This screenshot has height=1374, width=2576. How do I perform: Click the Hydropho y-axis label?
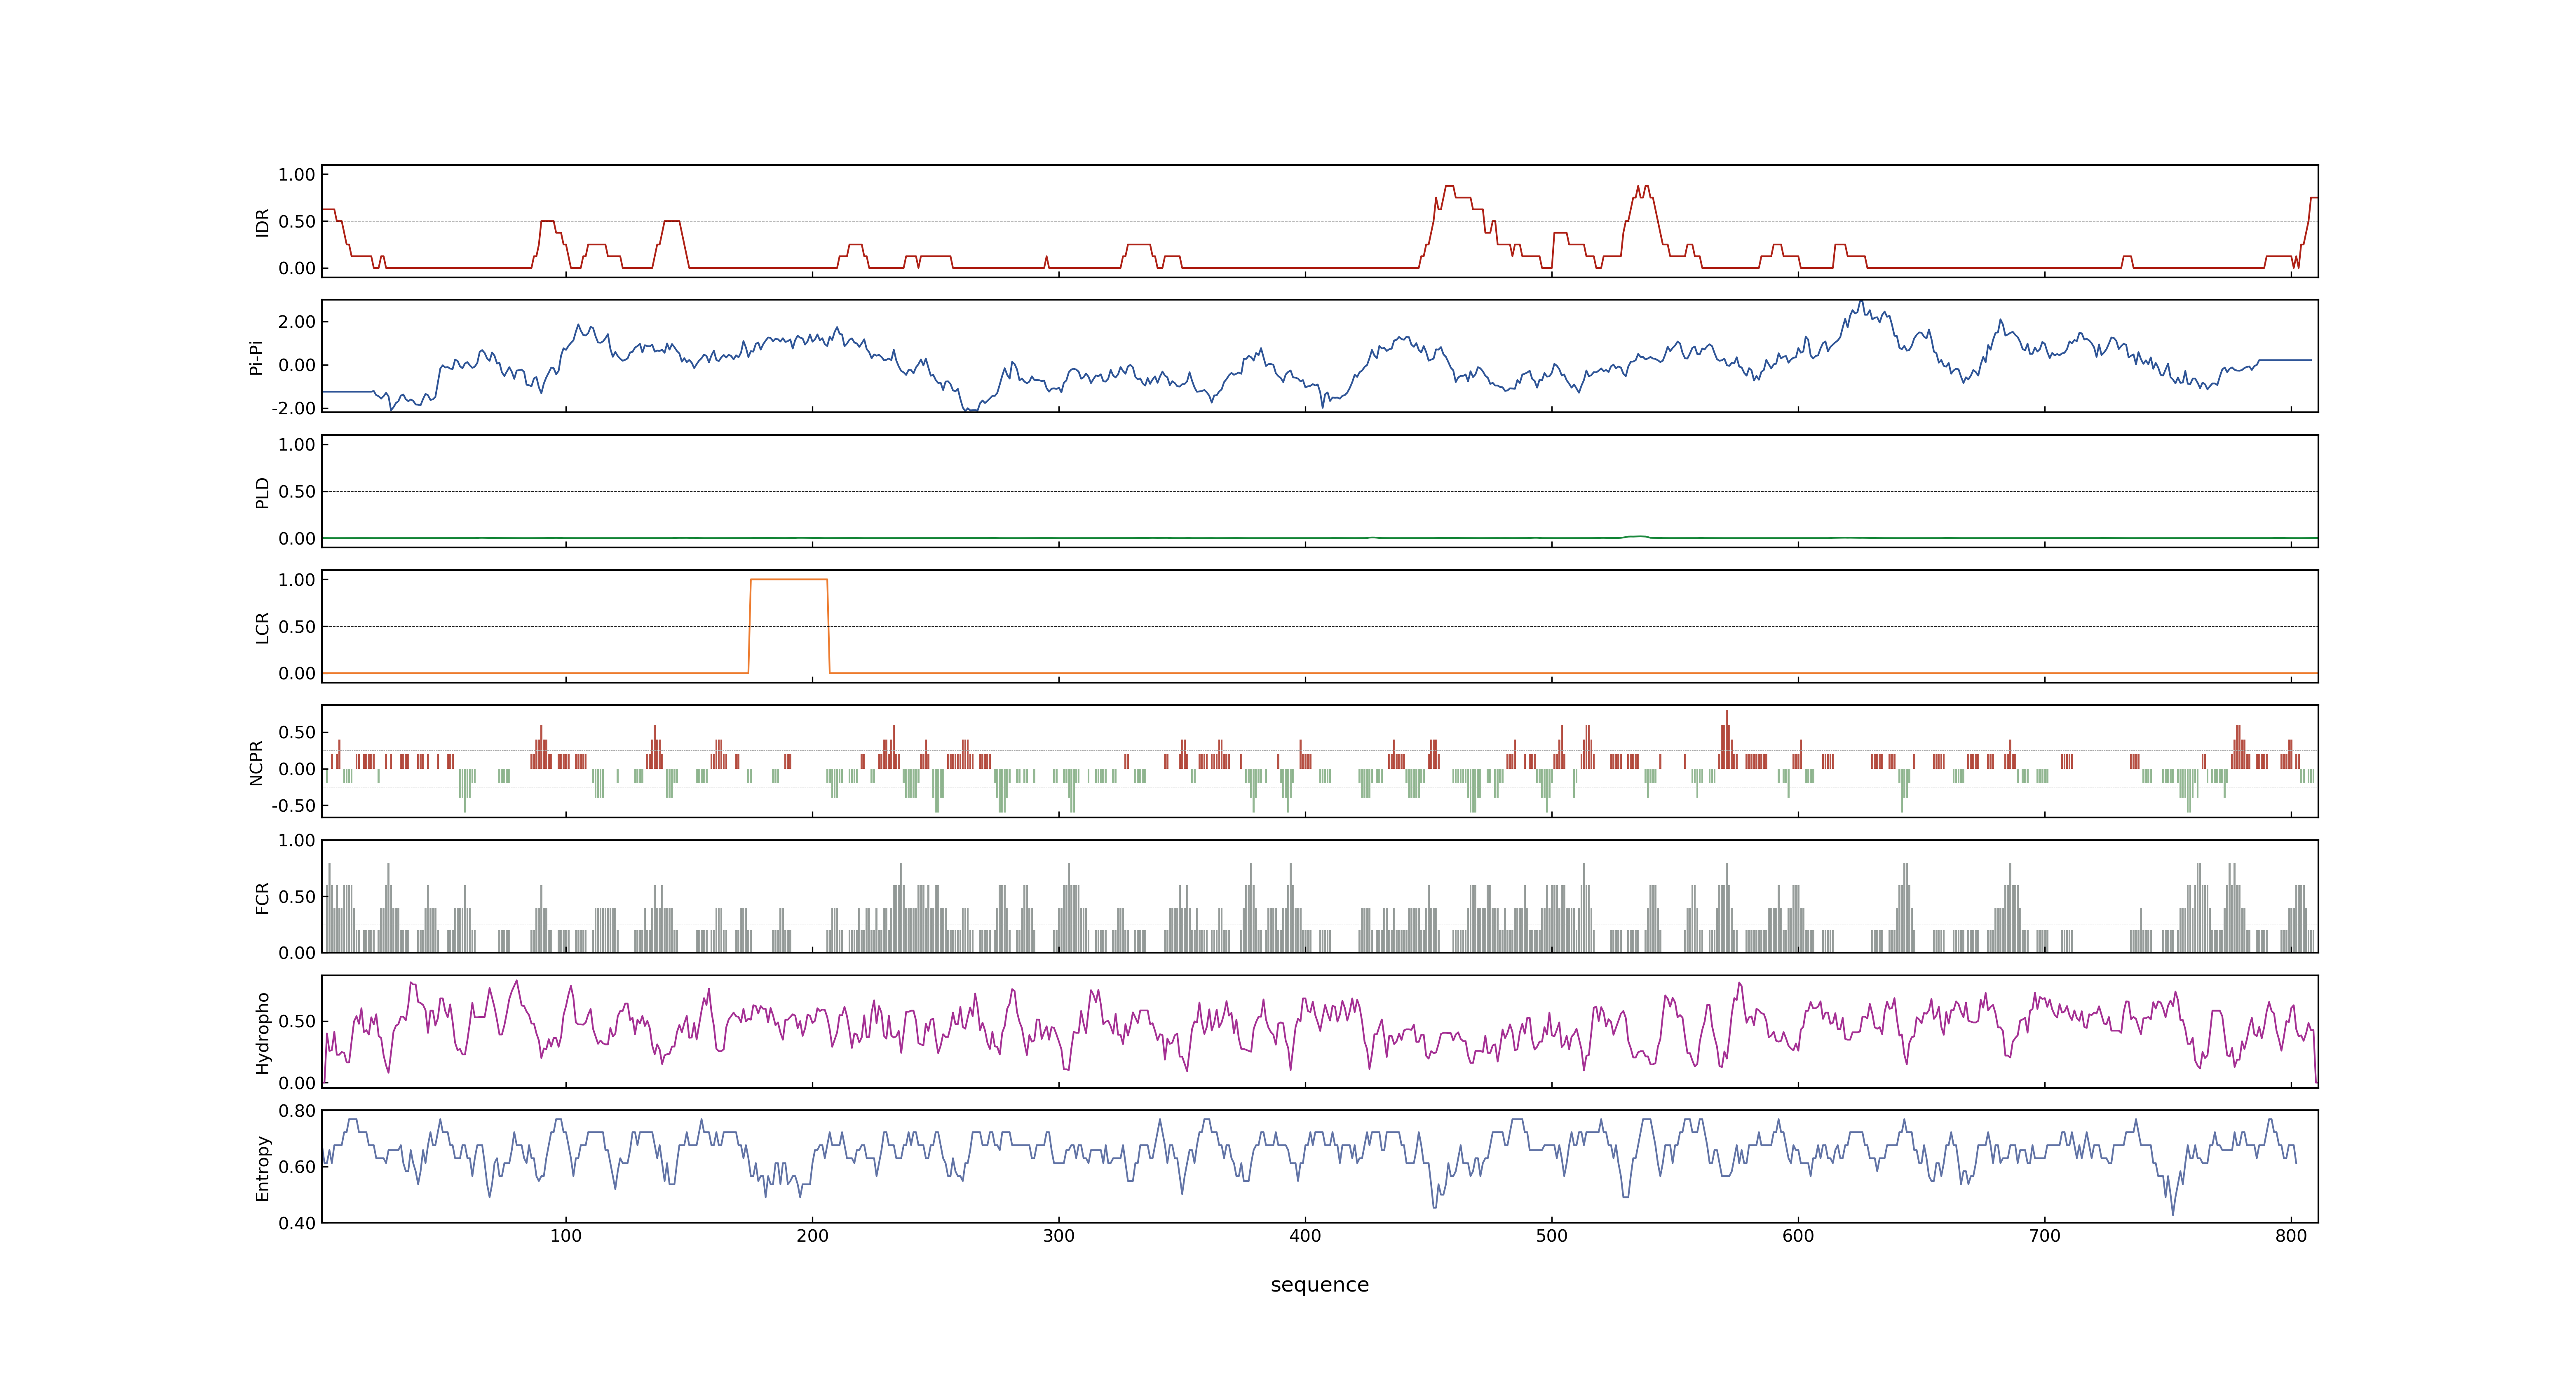coord(262,1033)
